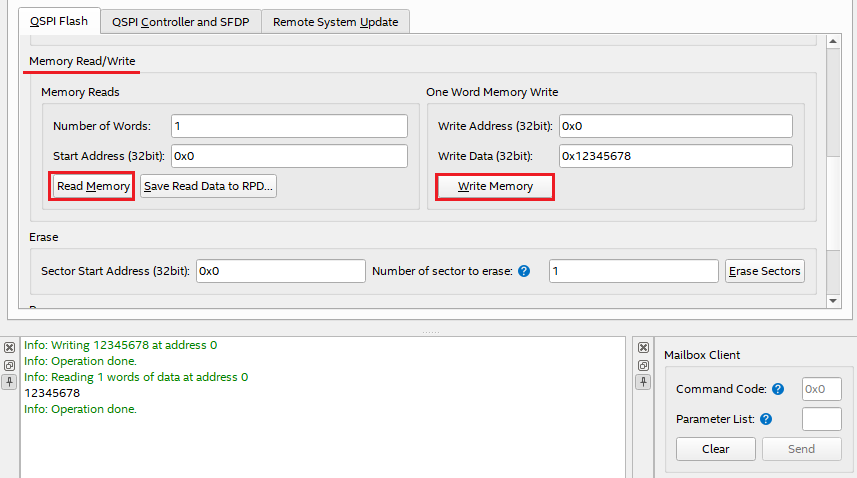This screenshot has height=478, width=857.
Task: Focus the Write Data (32bit) field
Action: pos(674,156)
